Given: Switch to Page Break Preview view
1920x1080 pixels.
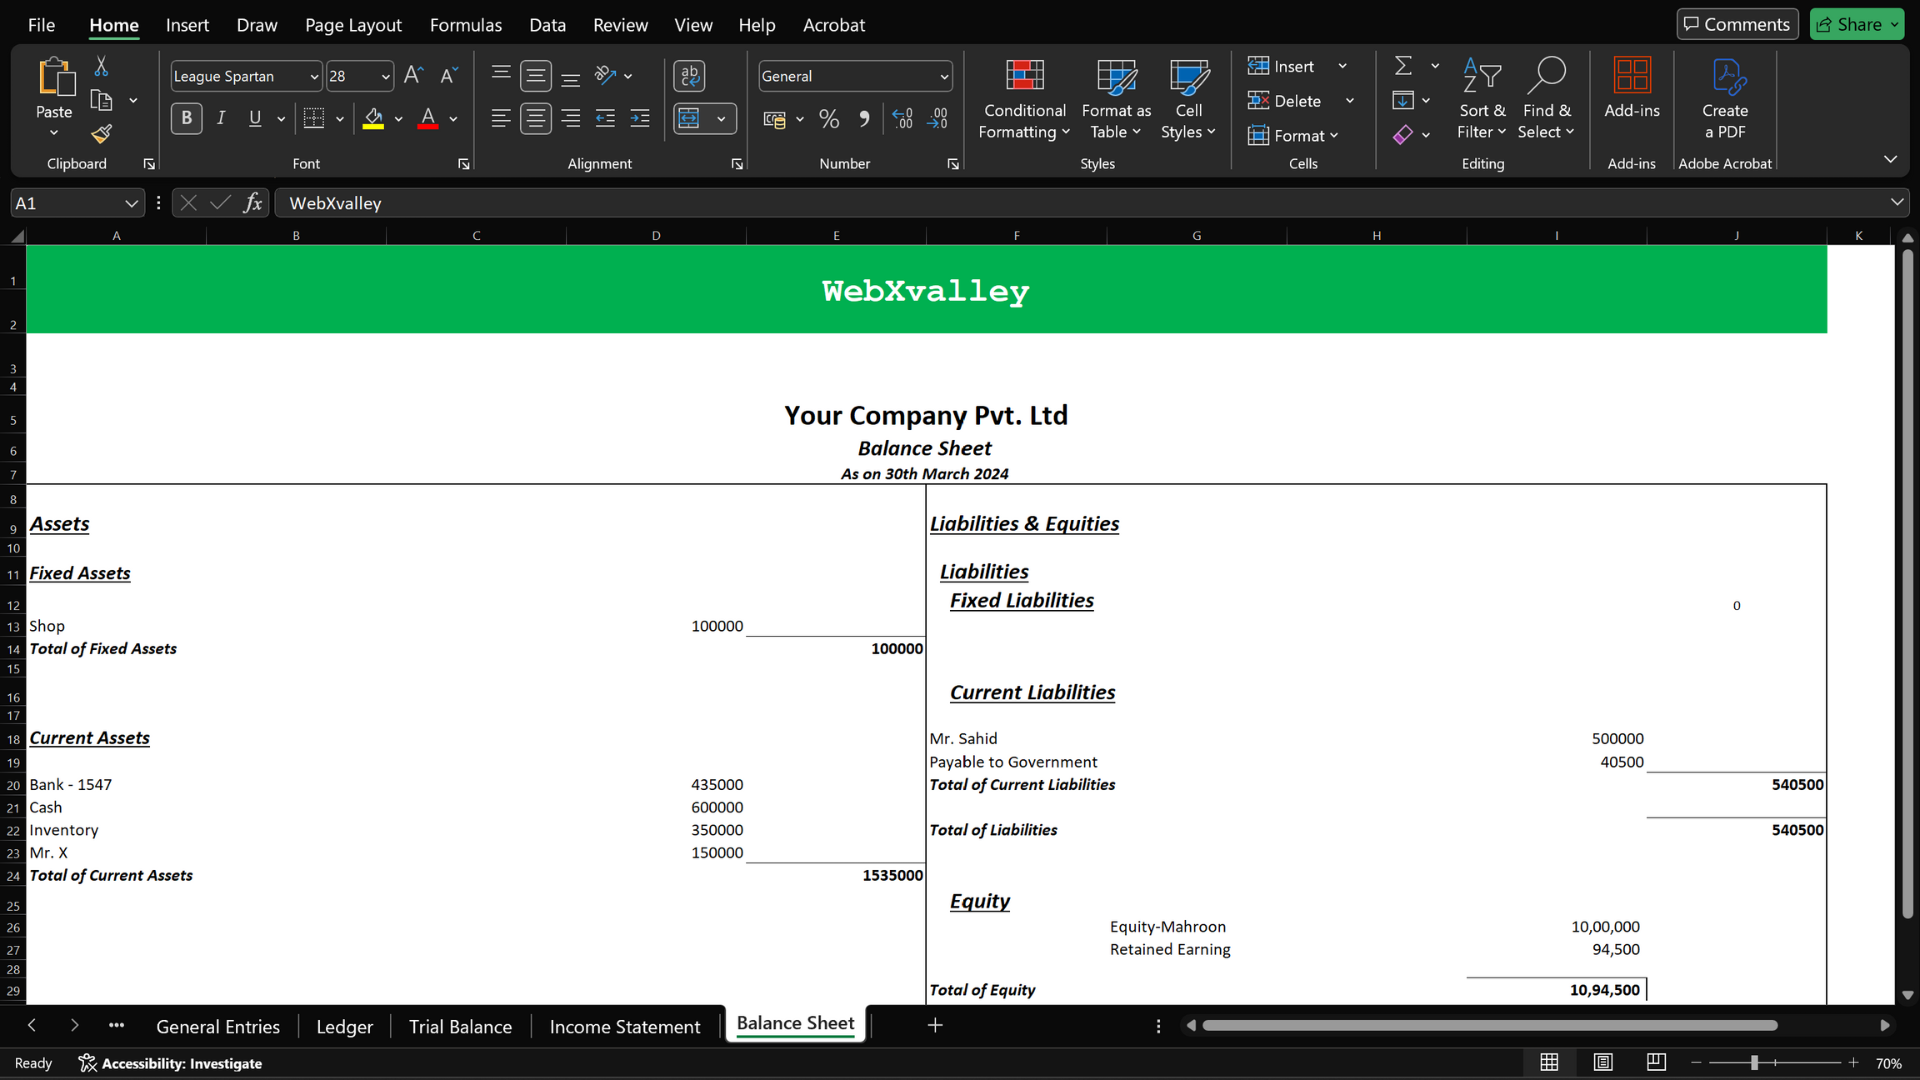Looking at the screenshot, I should click(x=1656, y=1062).
